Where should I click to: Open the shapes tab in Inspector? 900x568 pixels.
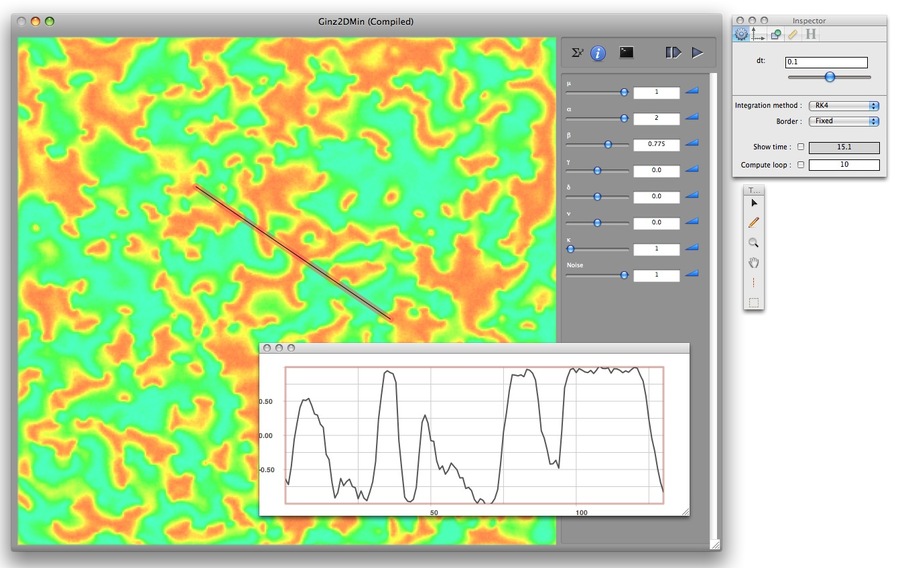tap(776, 35)
